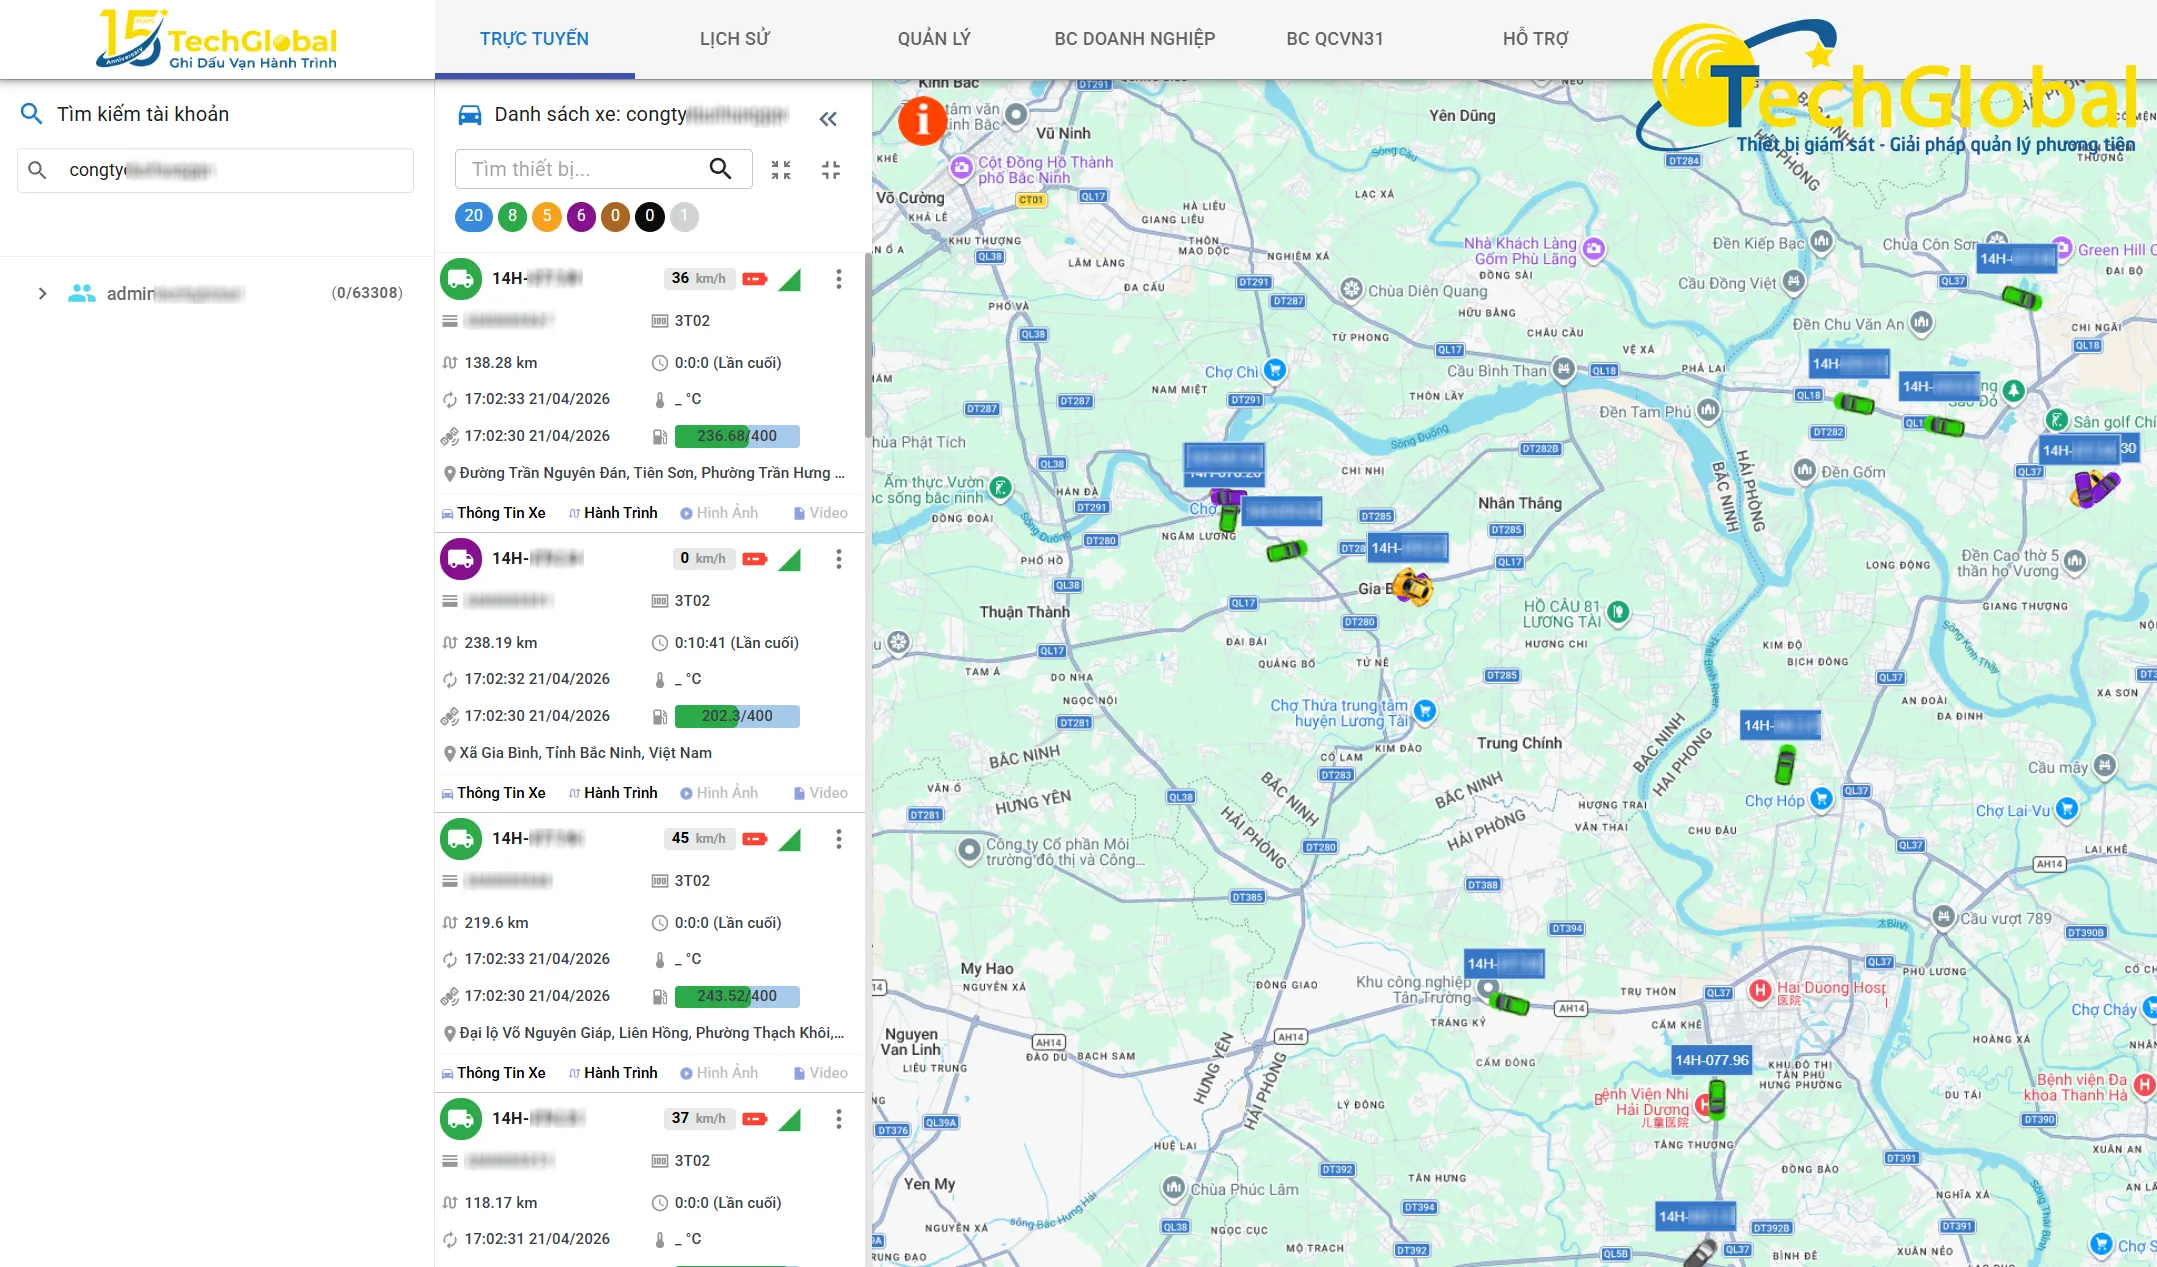
Task: Open Thông Tin Xe for the 219.6 km vehicle
Action: tap(494, 1073)
